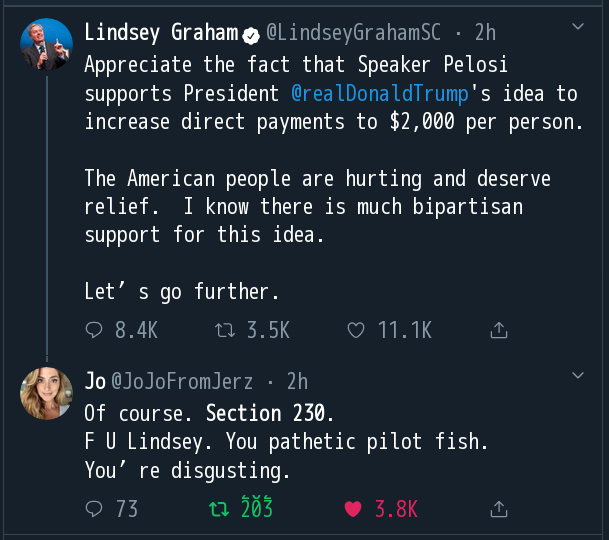Retweet Lindsey Graham's tweet
Viewport: 609px width, 540px height.
(x=225, y=329)
